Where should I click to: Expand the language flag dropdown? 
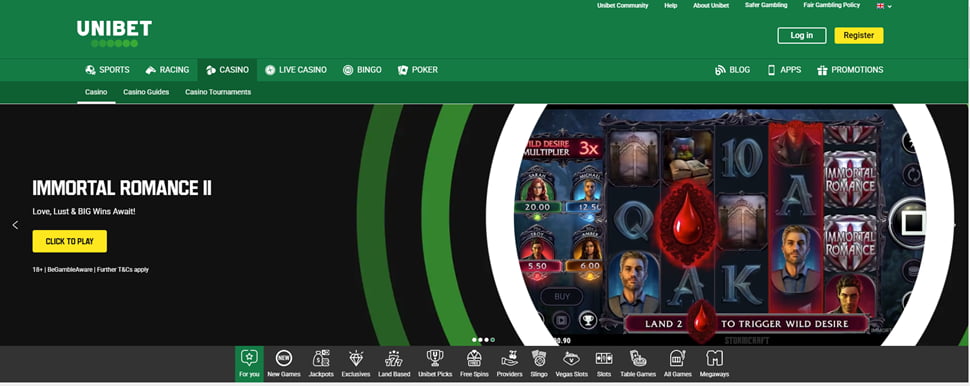pos(884,6)
